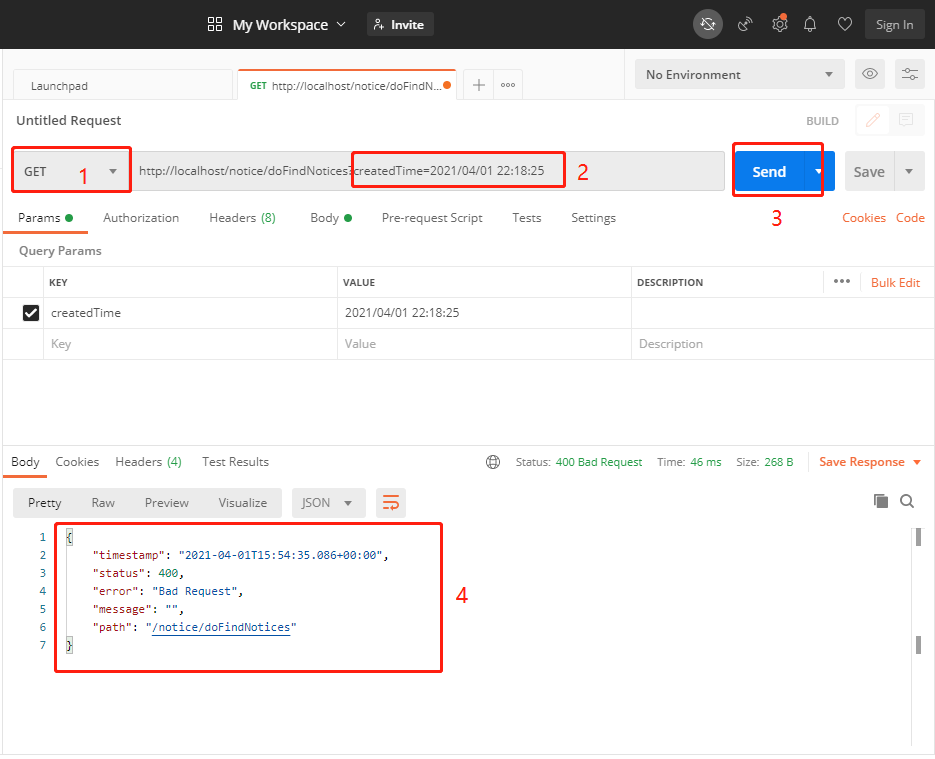Copy response body to clipboard
The width and height of the screenshot is (935, 759).
(880, 501)
